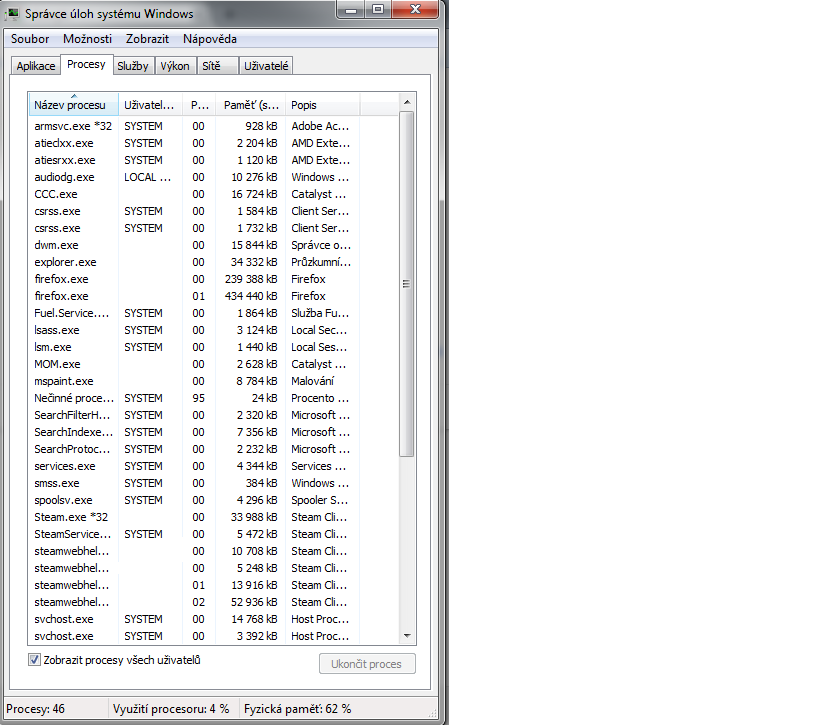Screen dimensions: 819x725
Task: Click Fyzická paměť: 62 % status entry
Action: click(x=297, y=709)
